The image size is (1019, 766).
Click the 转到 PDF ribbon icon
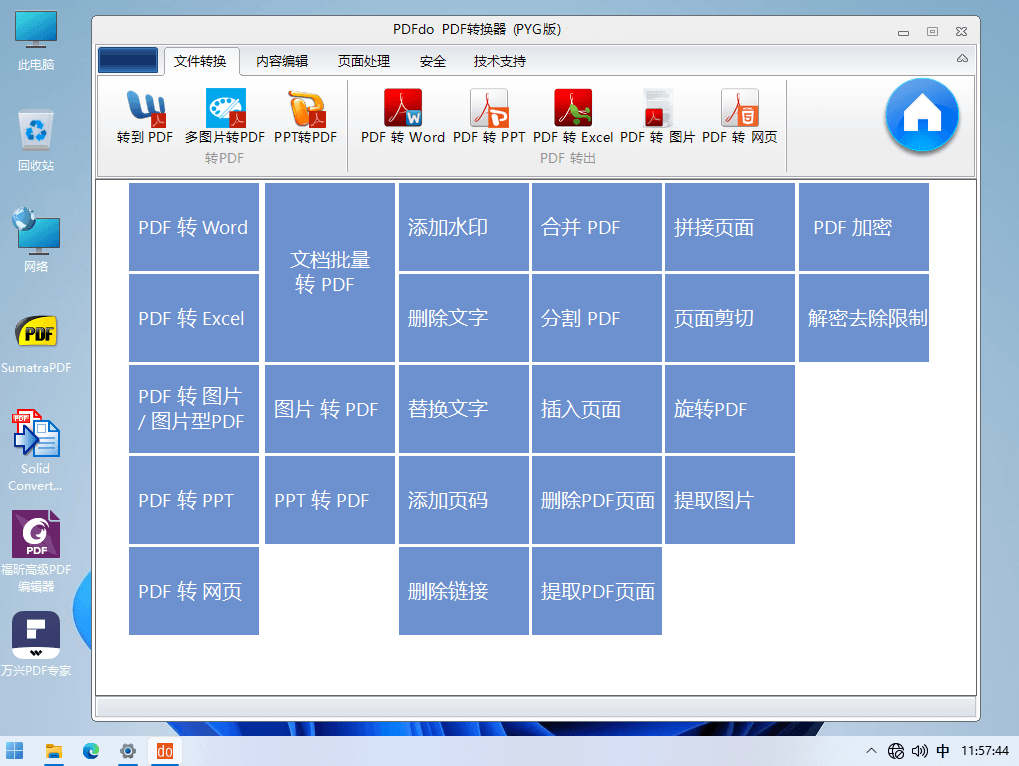[145, 117]
